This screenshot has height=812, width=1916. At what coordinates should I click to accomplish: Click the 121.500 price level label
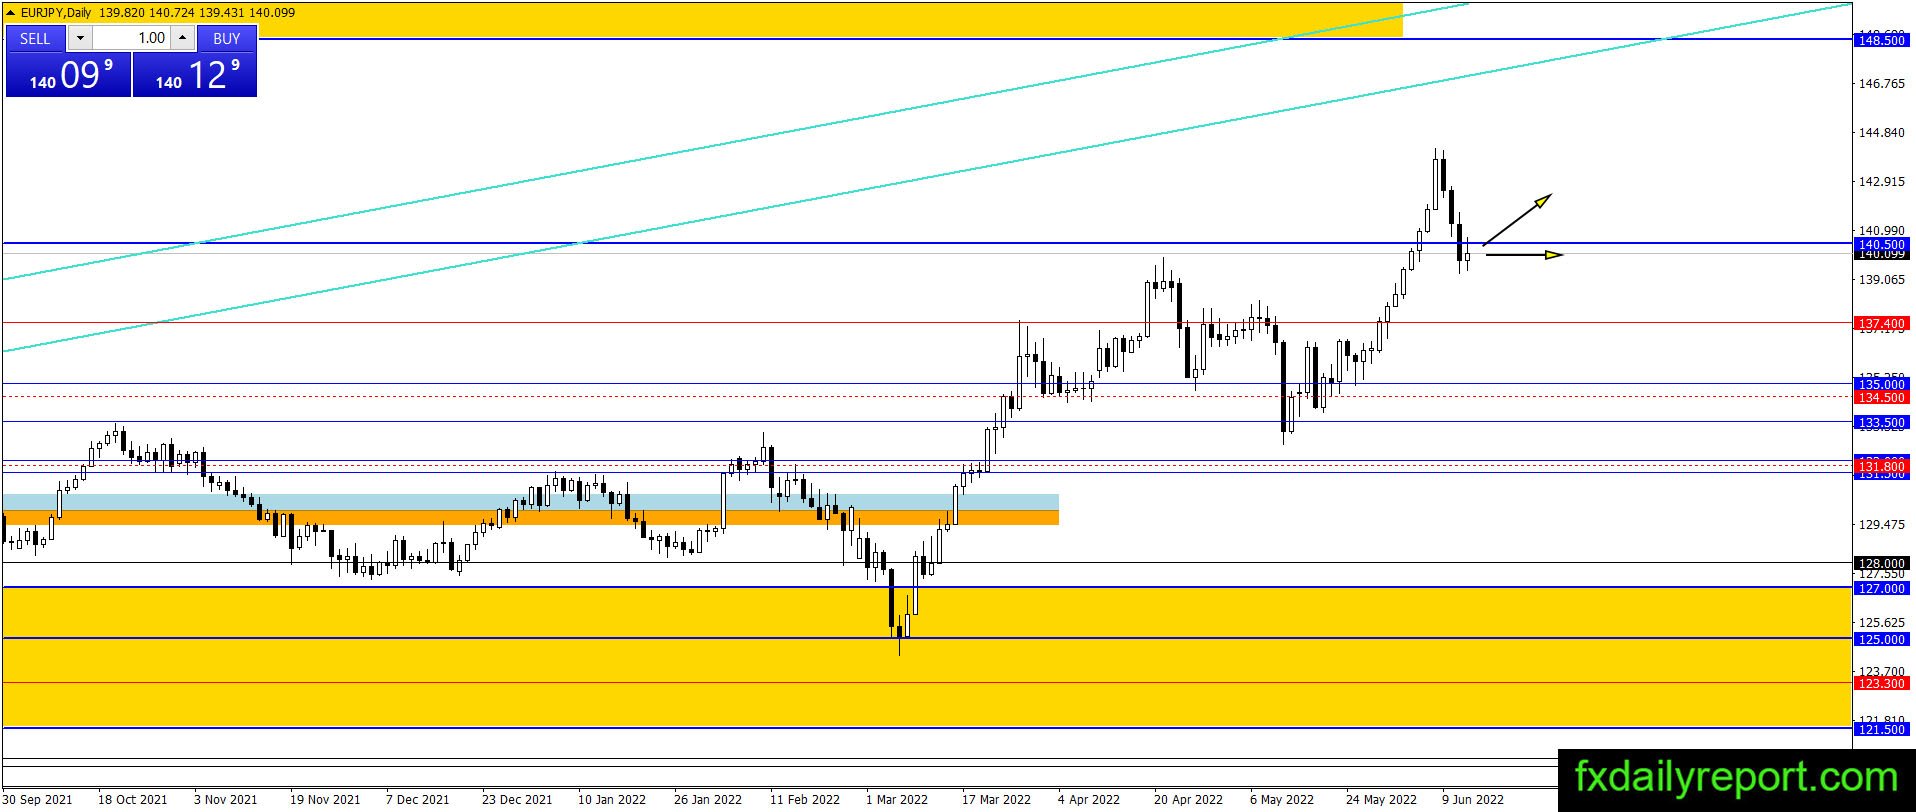pos(1881,729)
